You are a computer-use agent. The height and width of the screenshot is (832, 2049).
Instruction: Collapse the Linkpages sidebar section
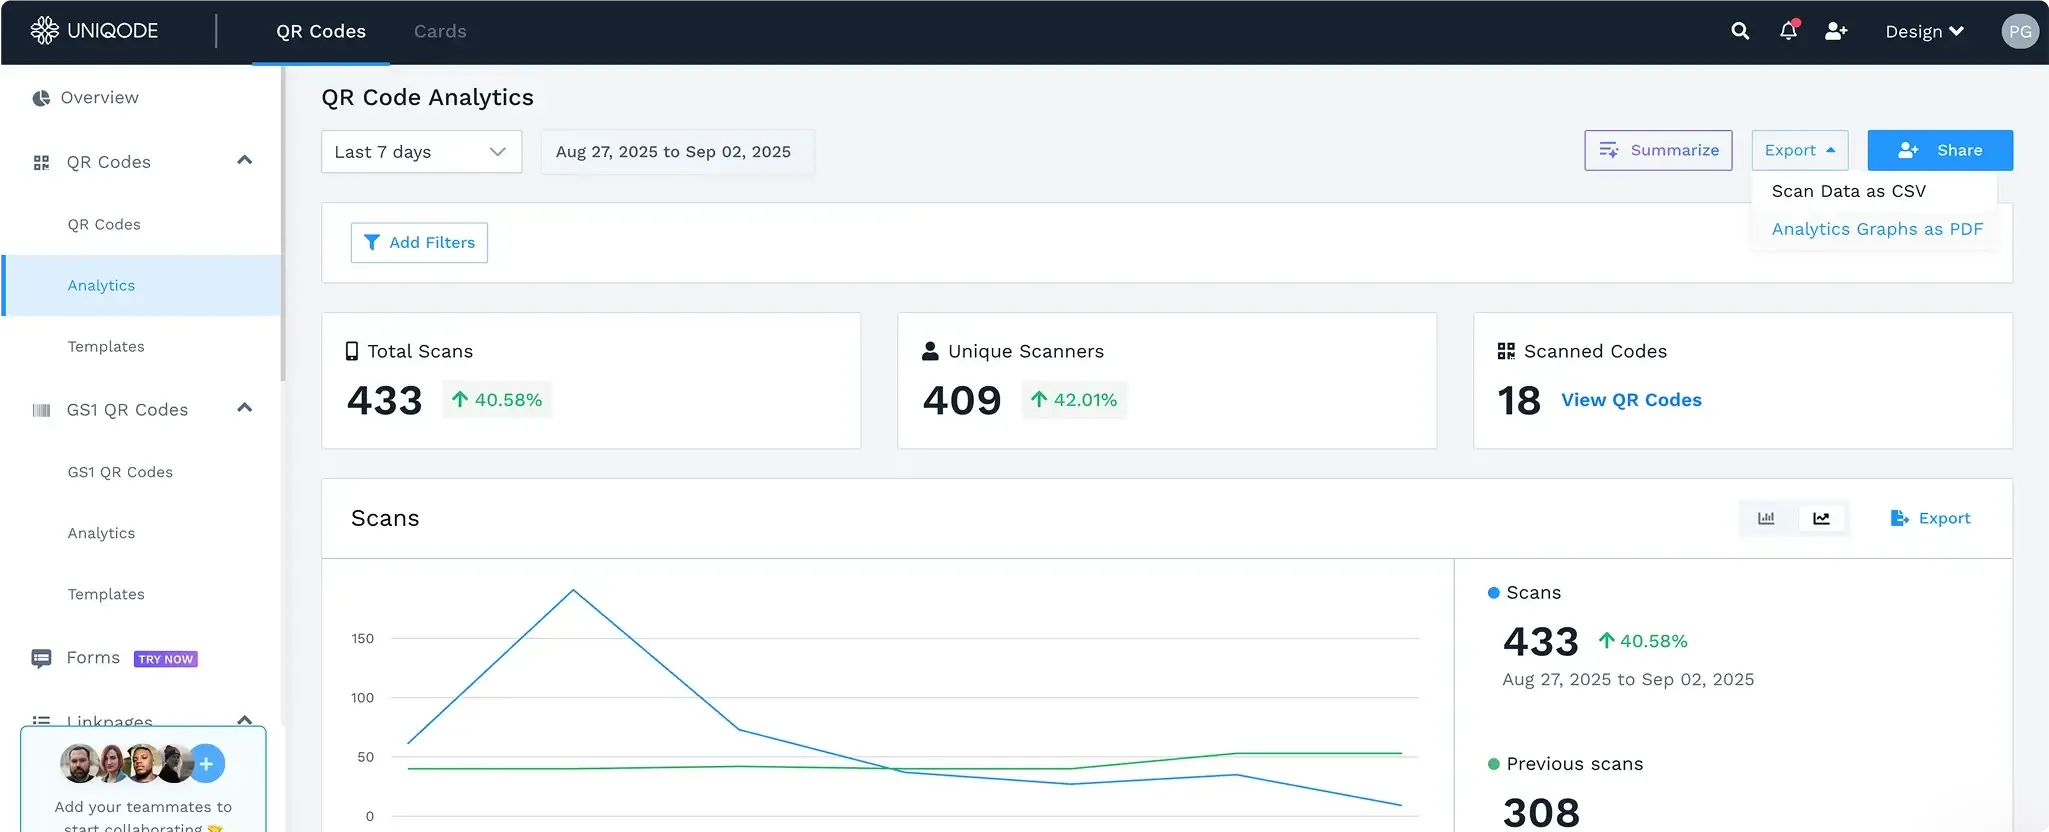[x=244, y=719]
